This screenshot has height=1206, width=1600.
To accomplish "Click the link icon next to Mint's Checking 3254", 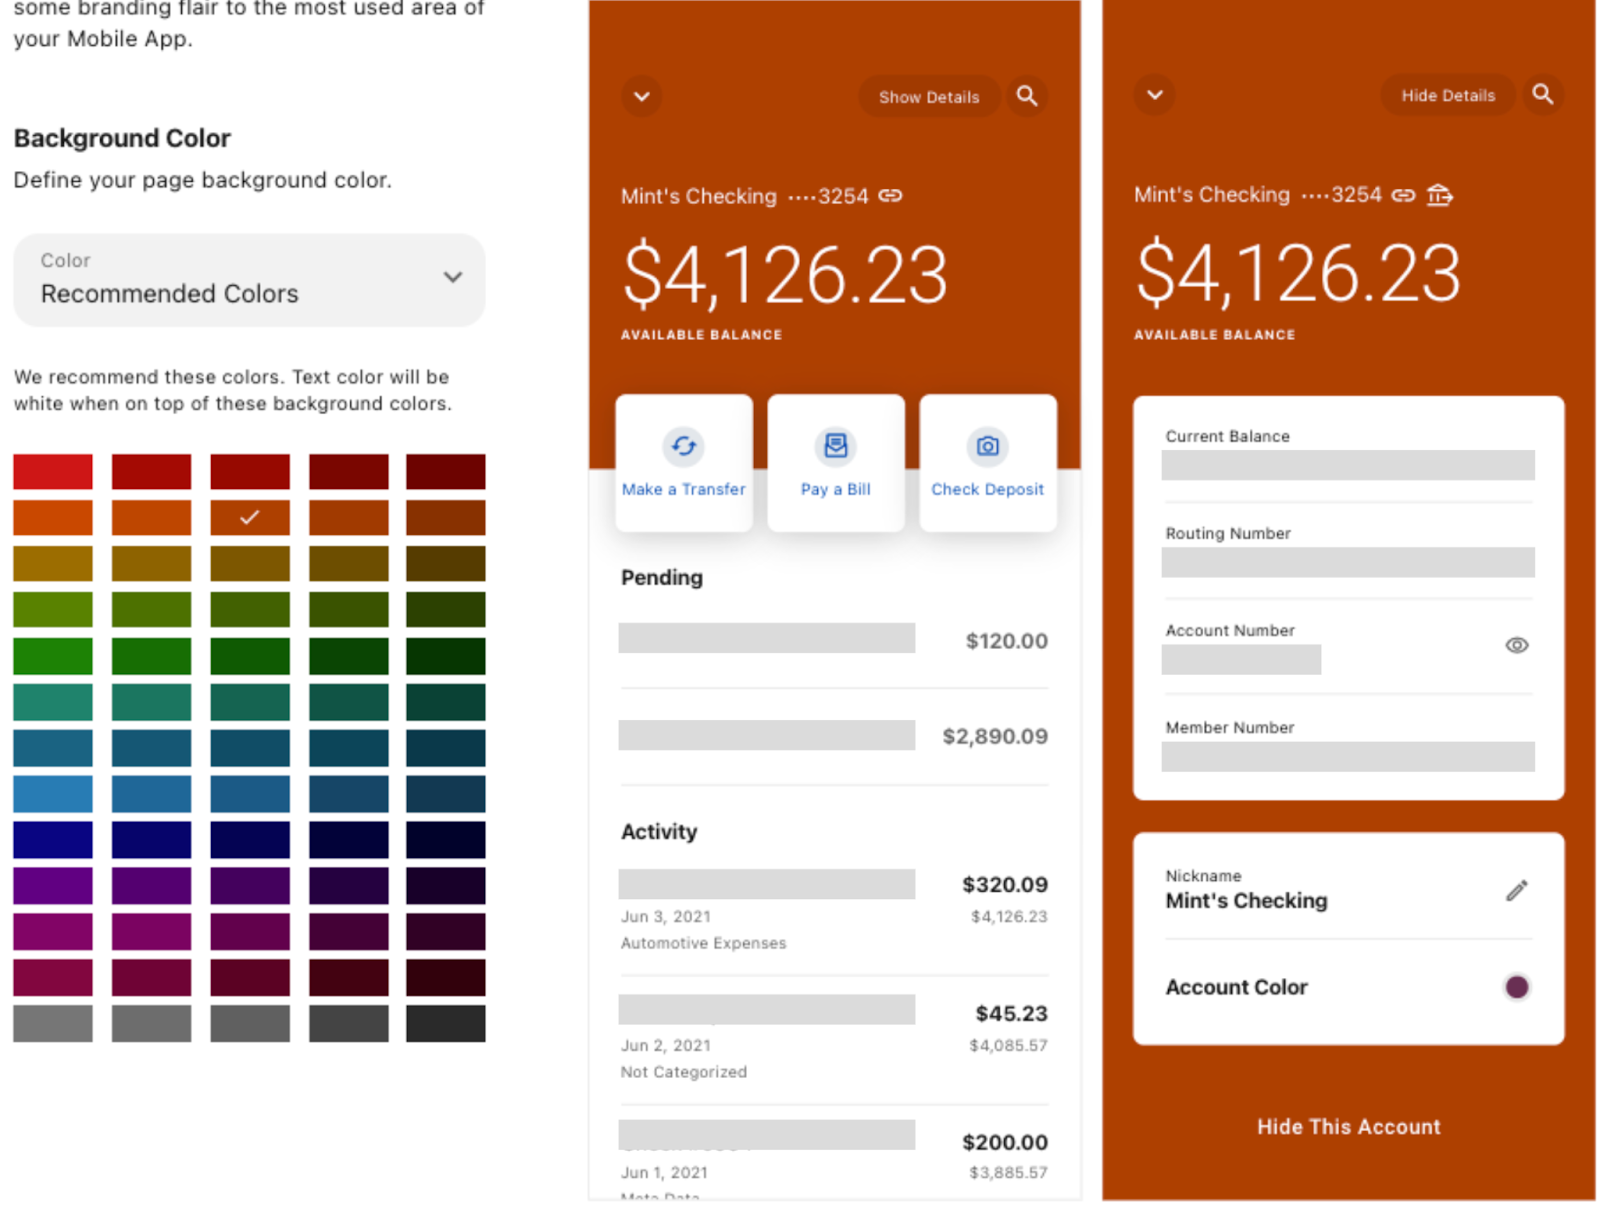I will coord(891,196).
